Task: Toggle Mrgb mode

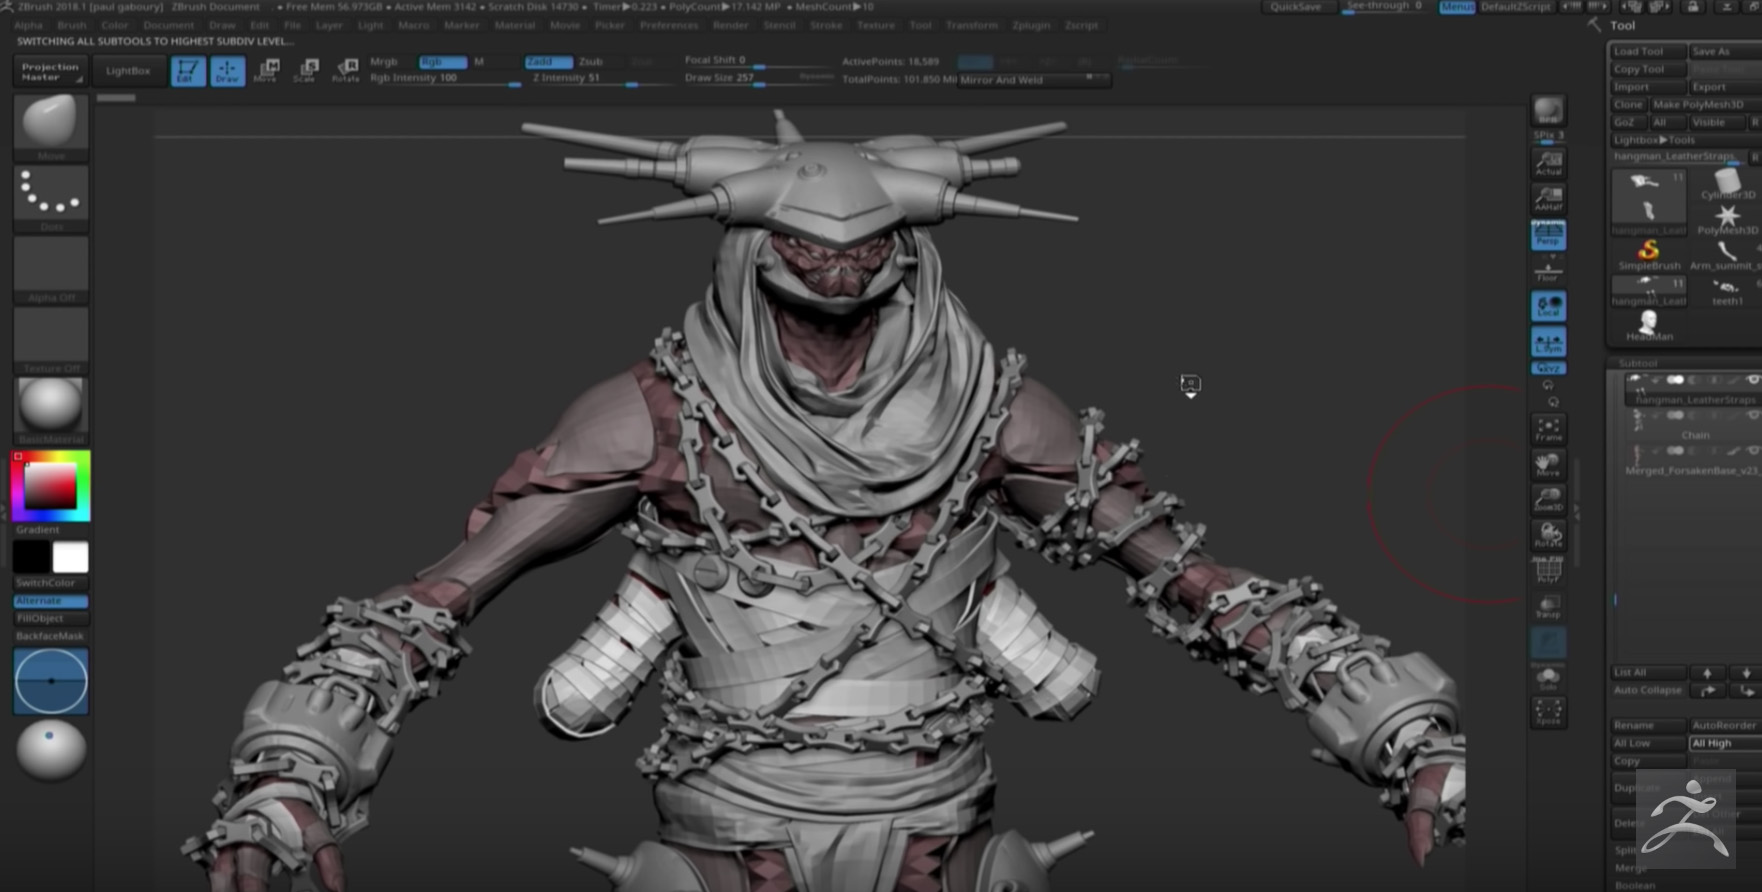Action: pyautogui.click(x=384, y=62)
